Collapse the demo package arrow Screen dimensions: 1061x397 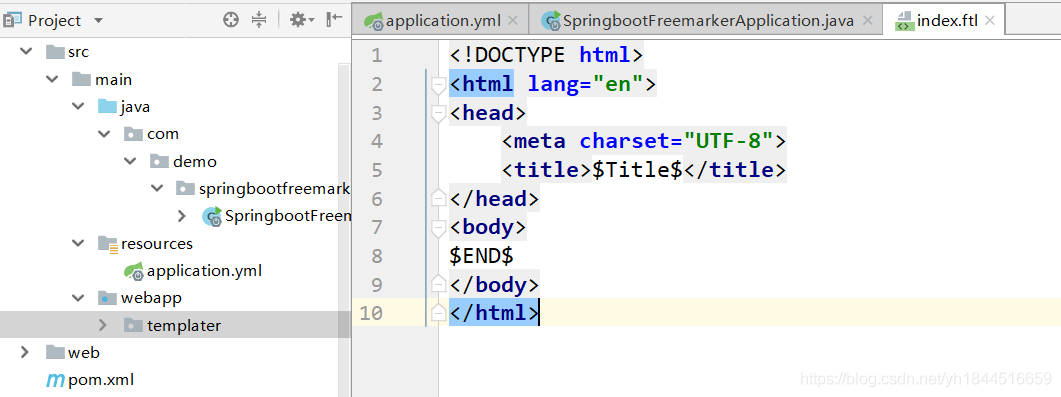(131, 162)
